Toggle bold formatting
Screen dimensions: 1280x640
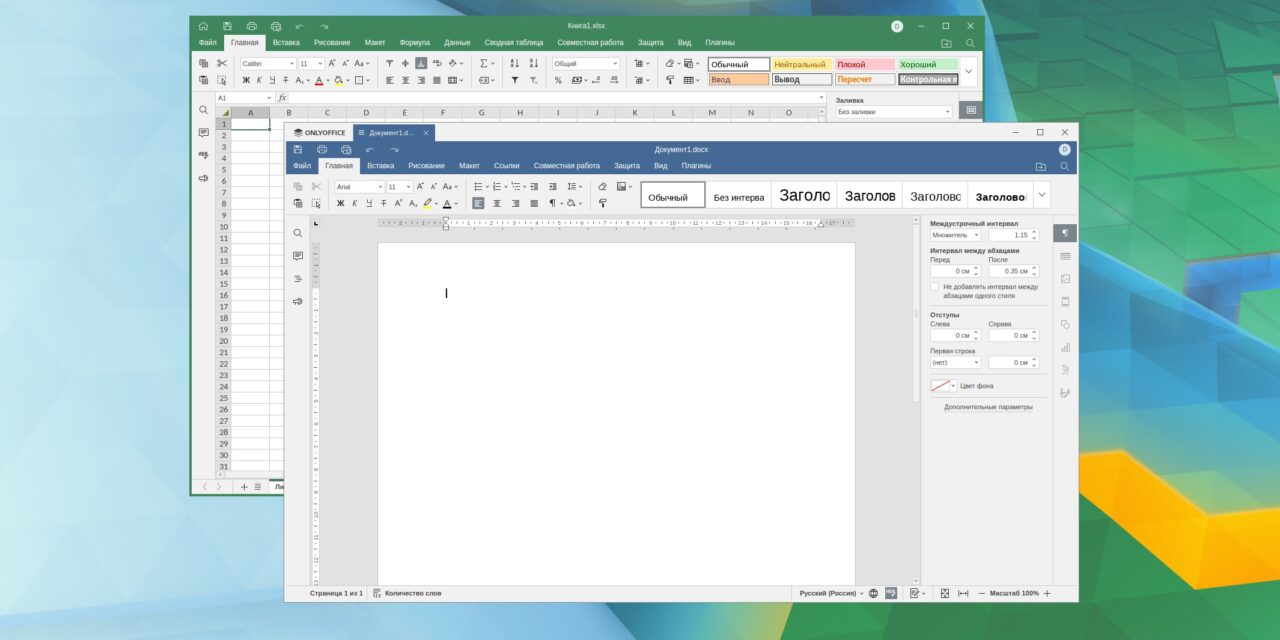click(340, 203)
